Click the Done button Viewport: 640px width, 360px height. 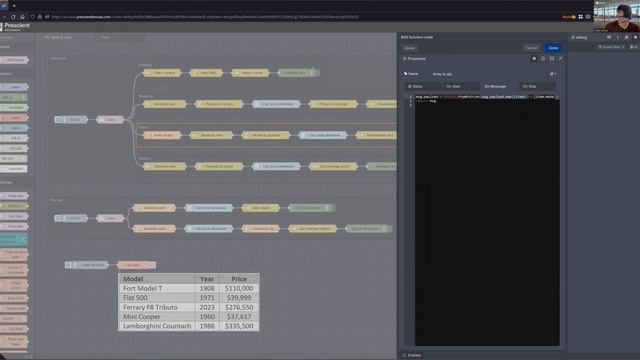(x=553, y=48)
